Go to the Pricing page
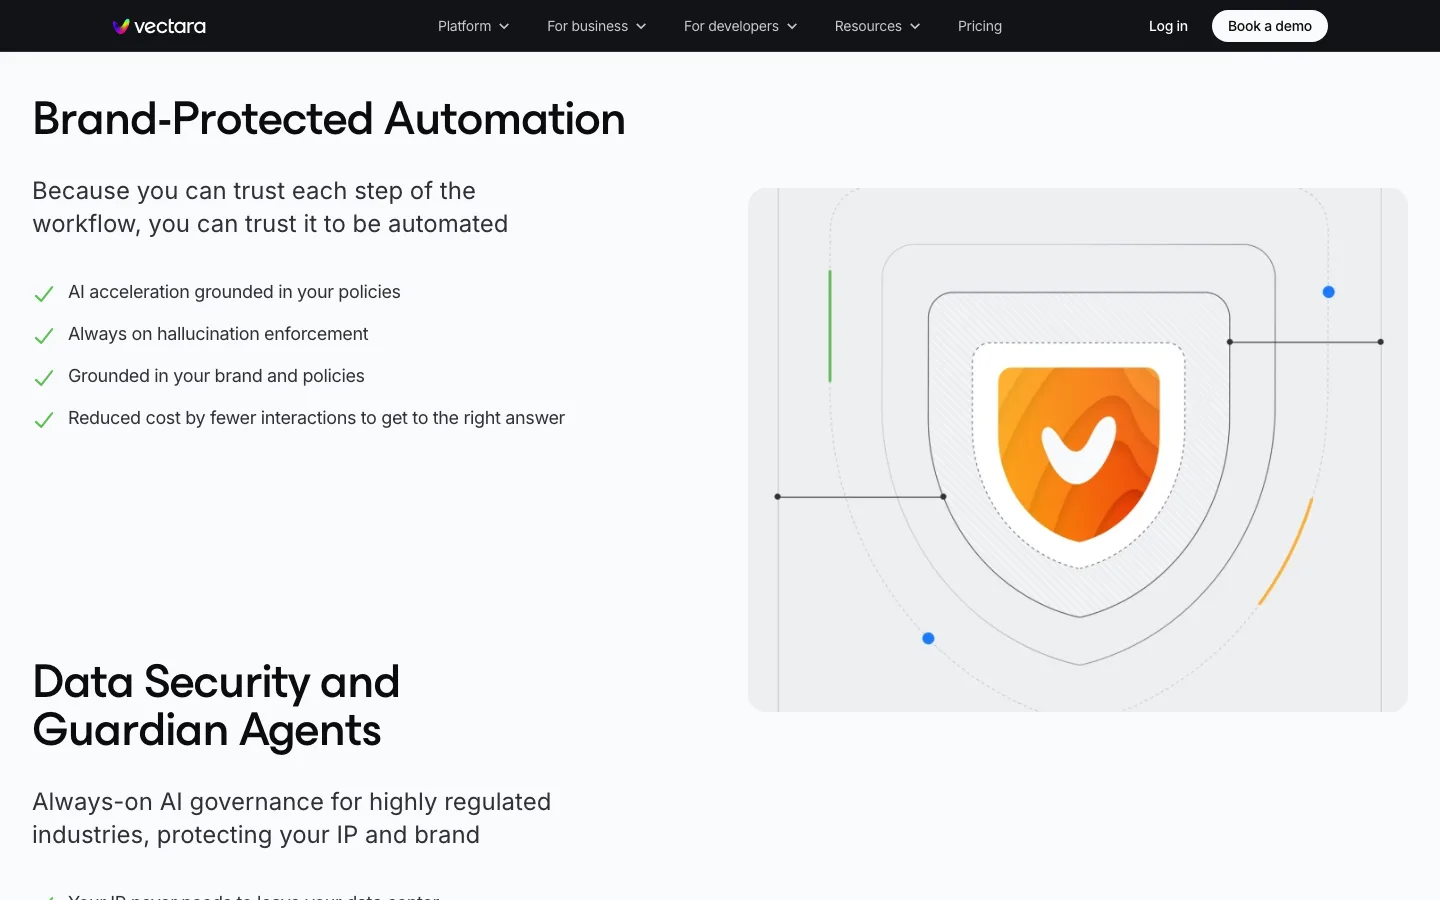Viewport: 1440px width, 900px height. [x=980, y=26]
